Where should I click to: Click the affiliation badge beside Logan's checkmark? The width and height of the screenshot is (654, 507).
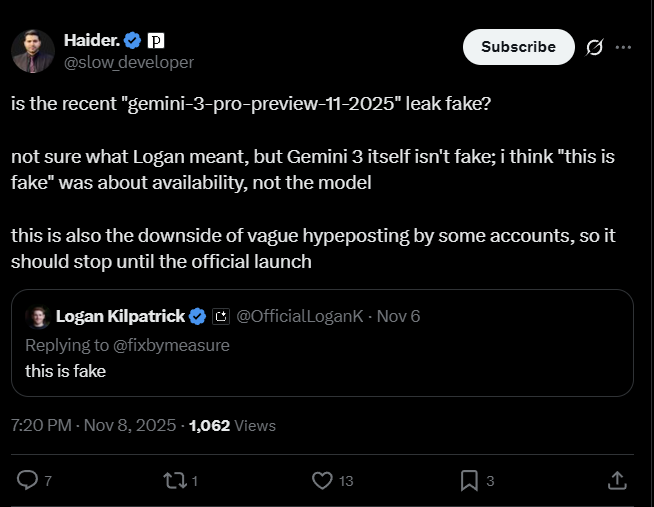[221, 316]
